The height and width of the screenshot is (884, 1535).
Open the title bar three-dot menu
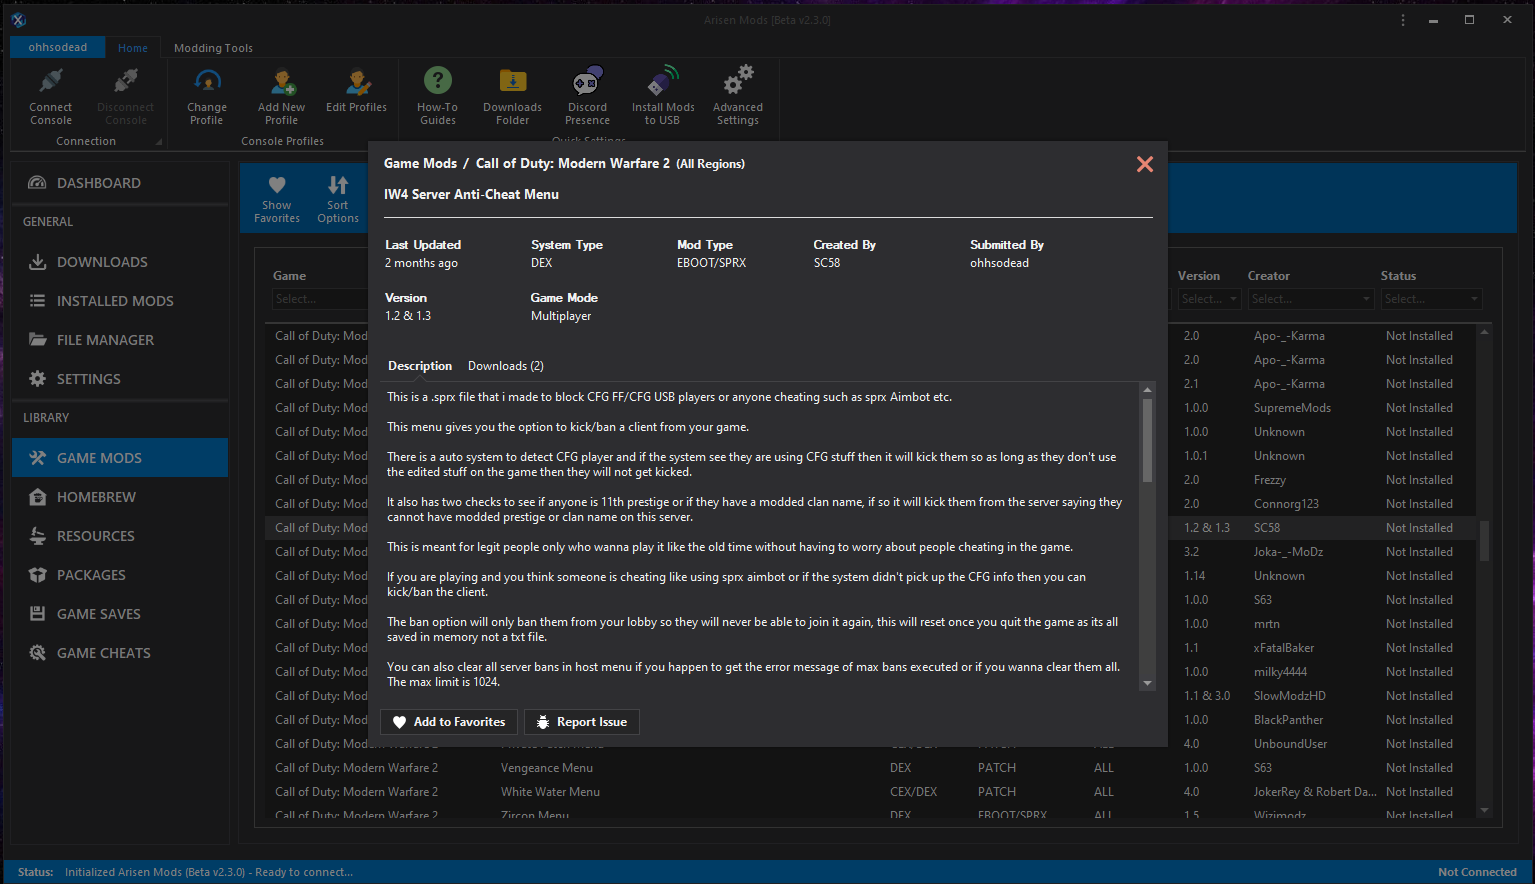(1403, 20)
